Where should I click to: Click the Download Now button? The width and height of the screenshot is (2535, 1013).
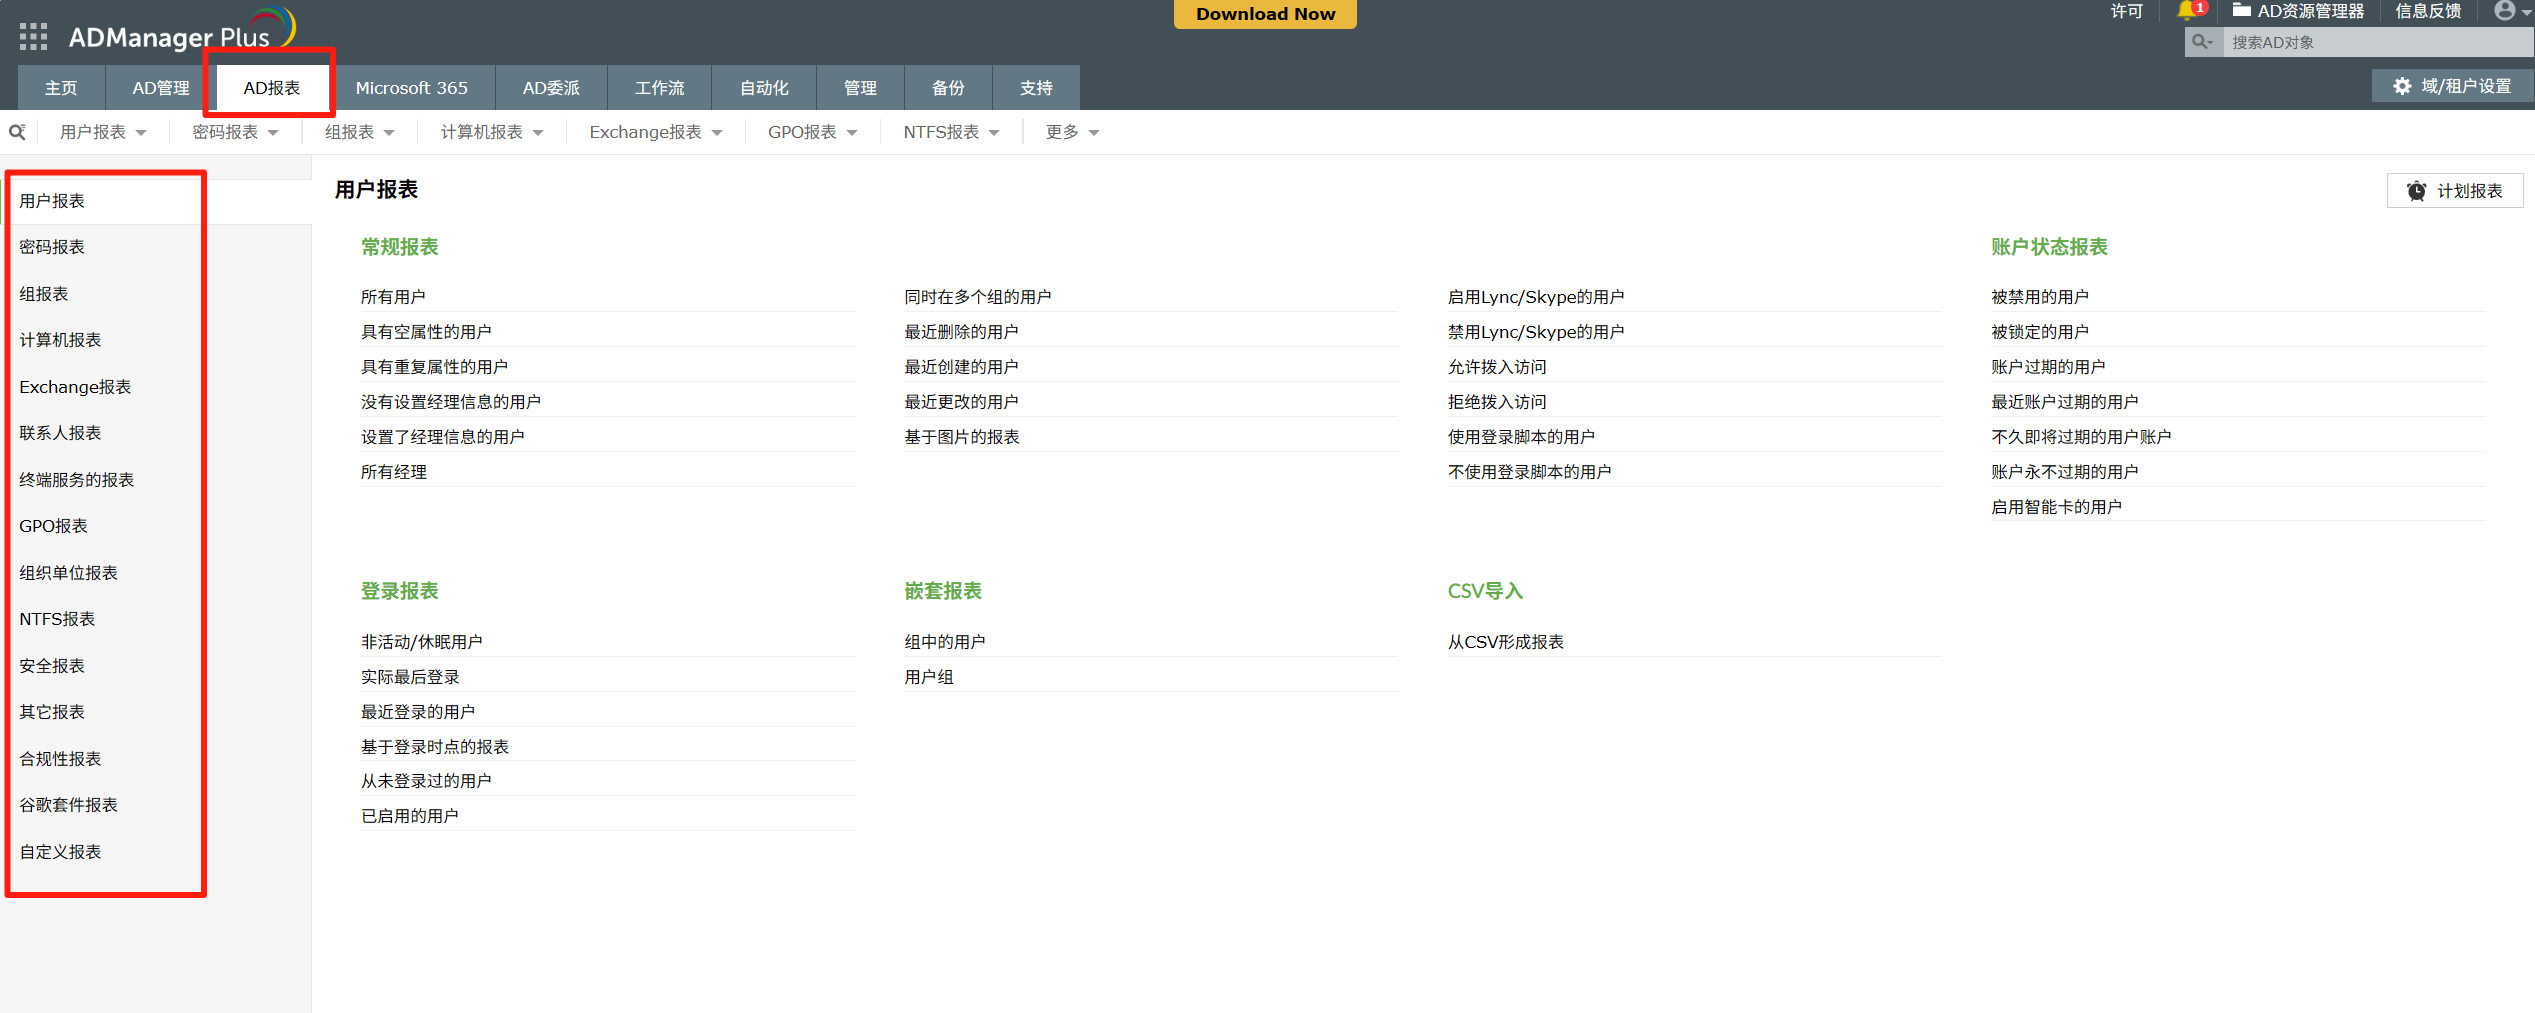click(1265, 14)
